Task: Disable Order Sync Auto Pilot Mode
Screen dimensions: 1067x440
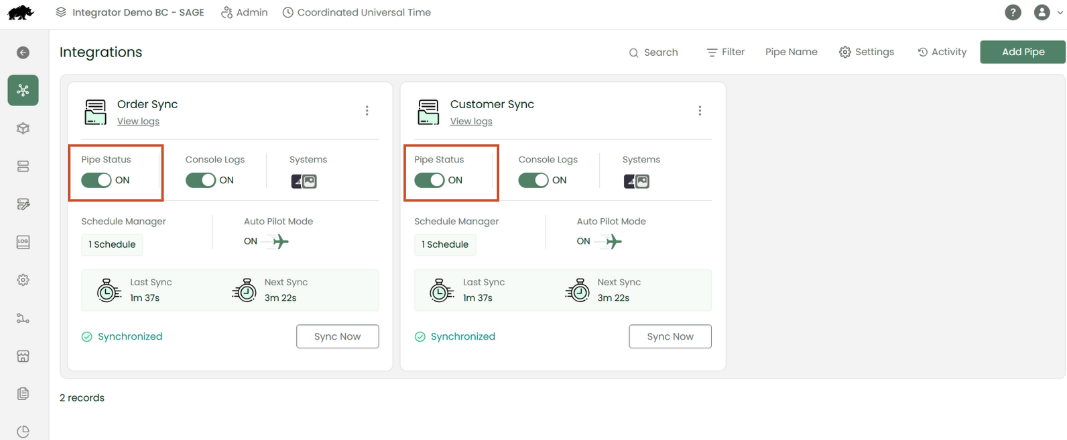Action: [267, 241]
